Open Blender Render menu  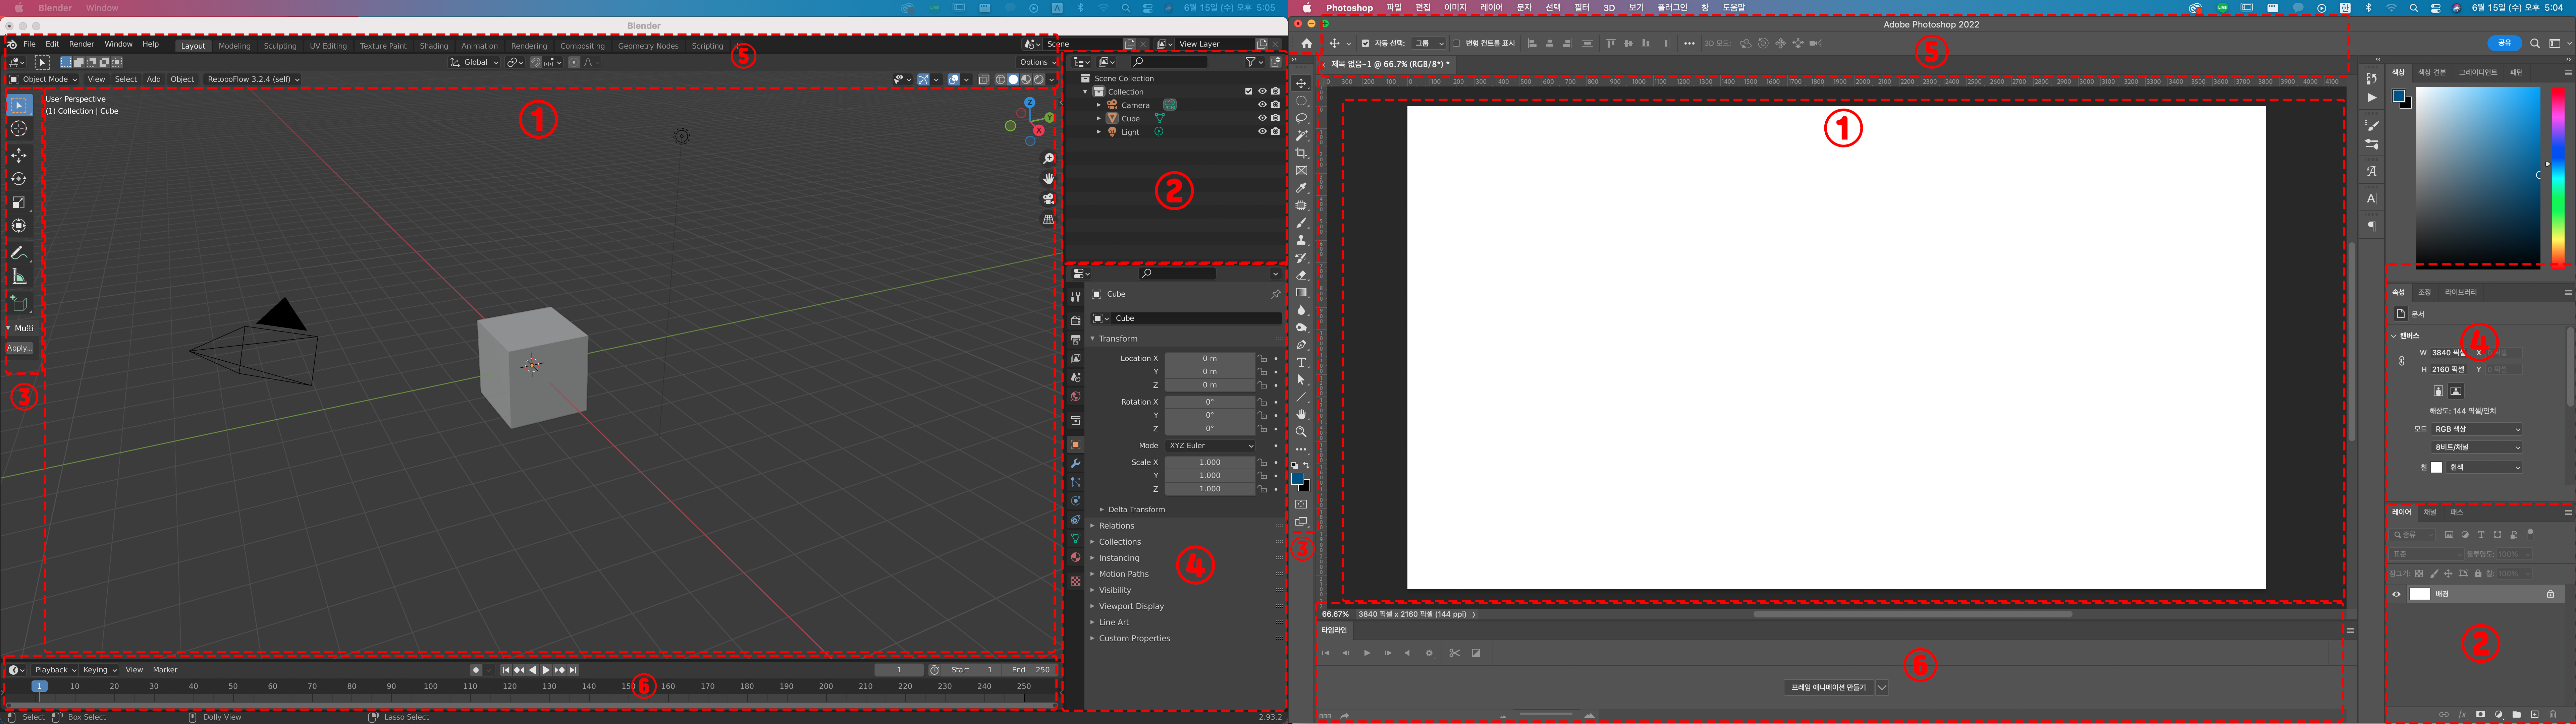coord(81,44)
